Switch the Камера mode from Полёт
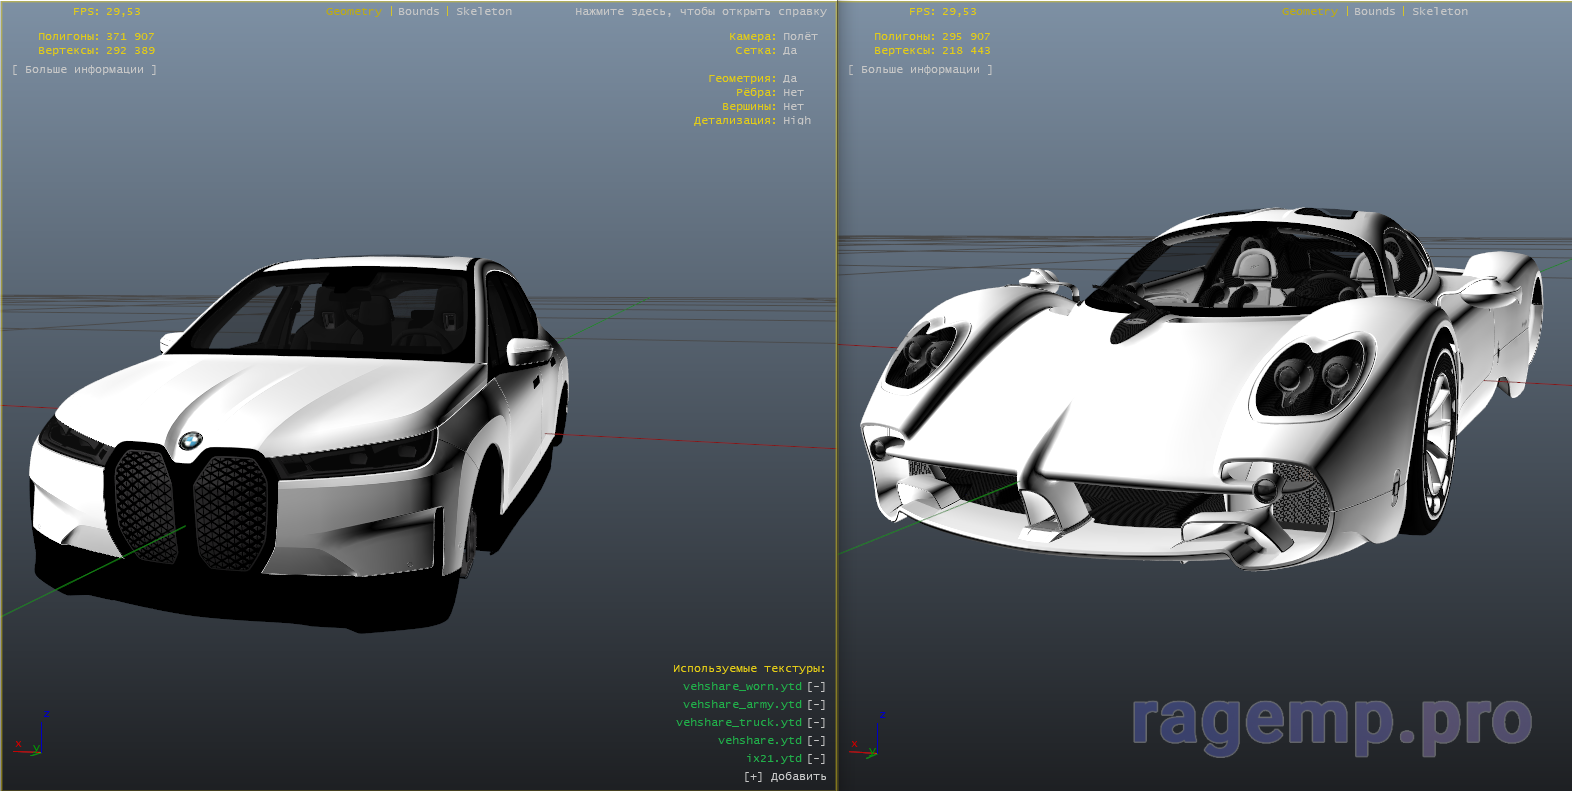Image resolution: width=1572 pixels, height=791 pixels. click(x=799, y=37)
